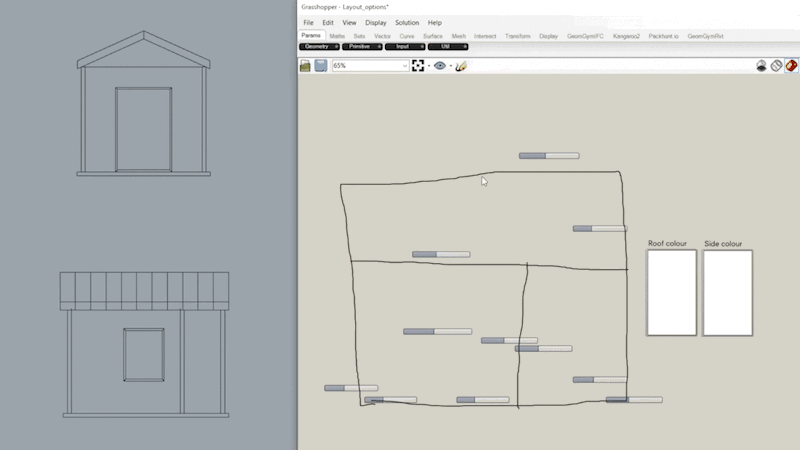Expand the Geometry panel
This screenshot has width=800, height=450.
[319, 46]
